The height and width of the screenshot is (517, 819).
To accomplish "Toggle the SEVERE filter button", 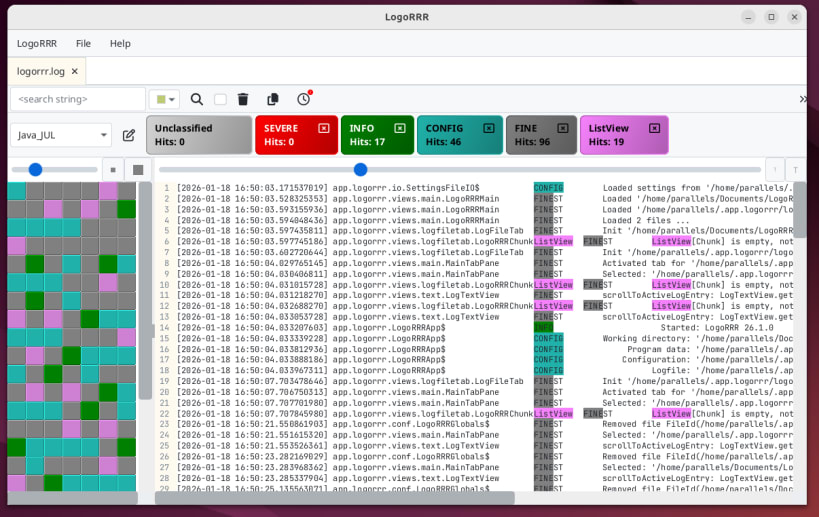I will 296,135.
